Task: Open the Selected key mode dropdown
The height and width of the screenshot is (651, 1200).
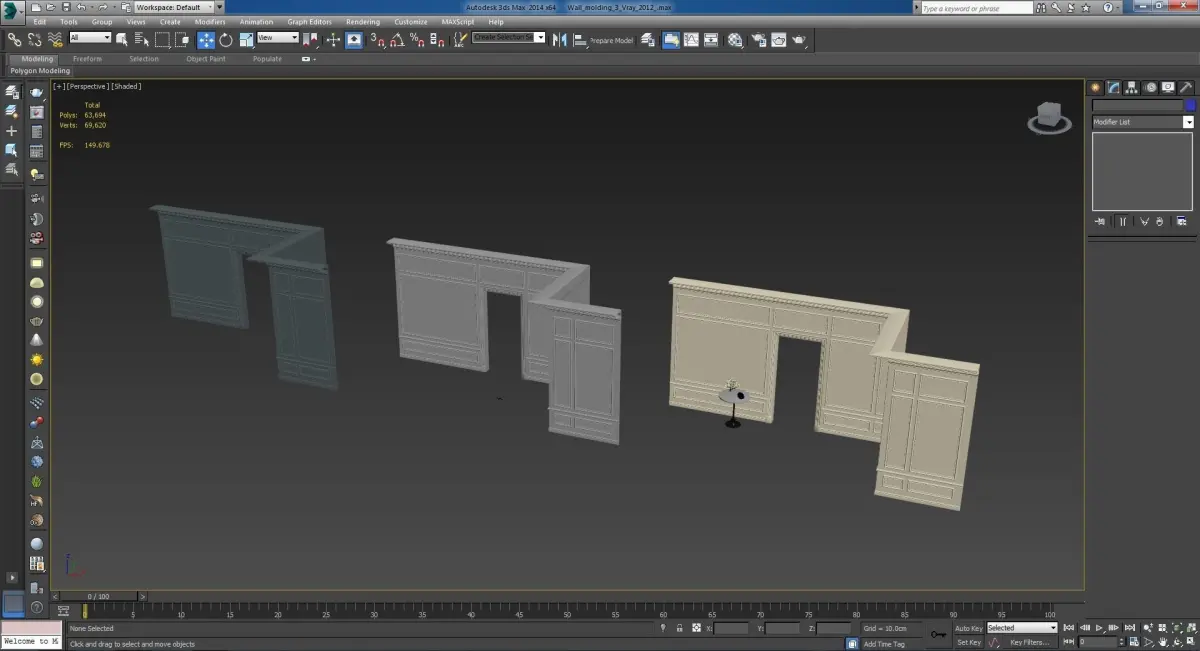Action: click(x=1022, y=628)
